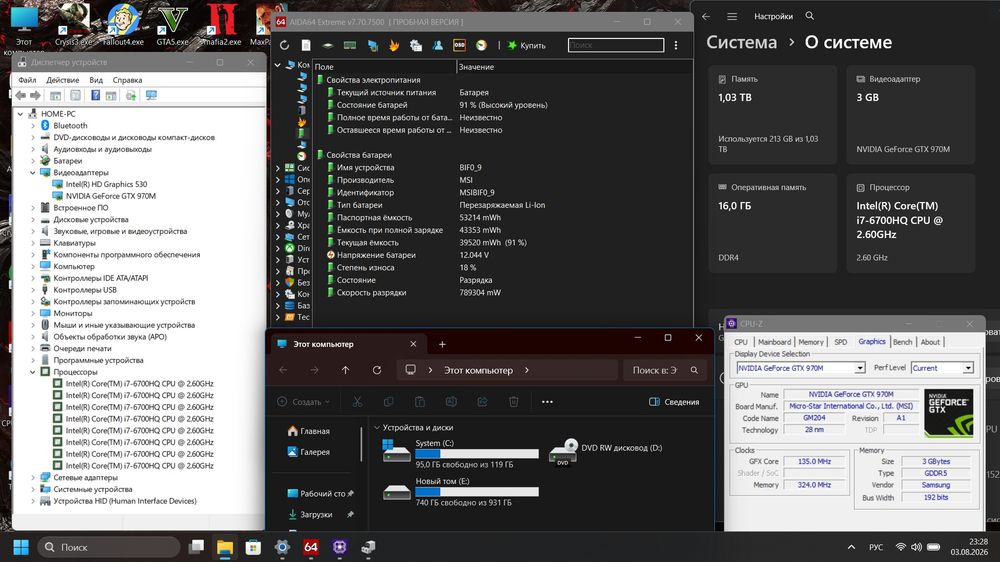Click the AIDA64 user/preferences person icon

438,45
